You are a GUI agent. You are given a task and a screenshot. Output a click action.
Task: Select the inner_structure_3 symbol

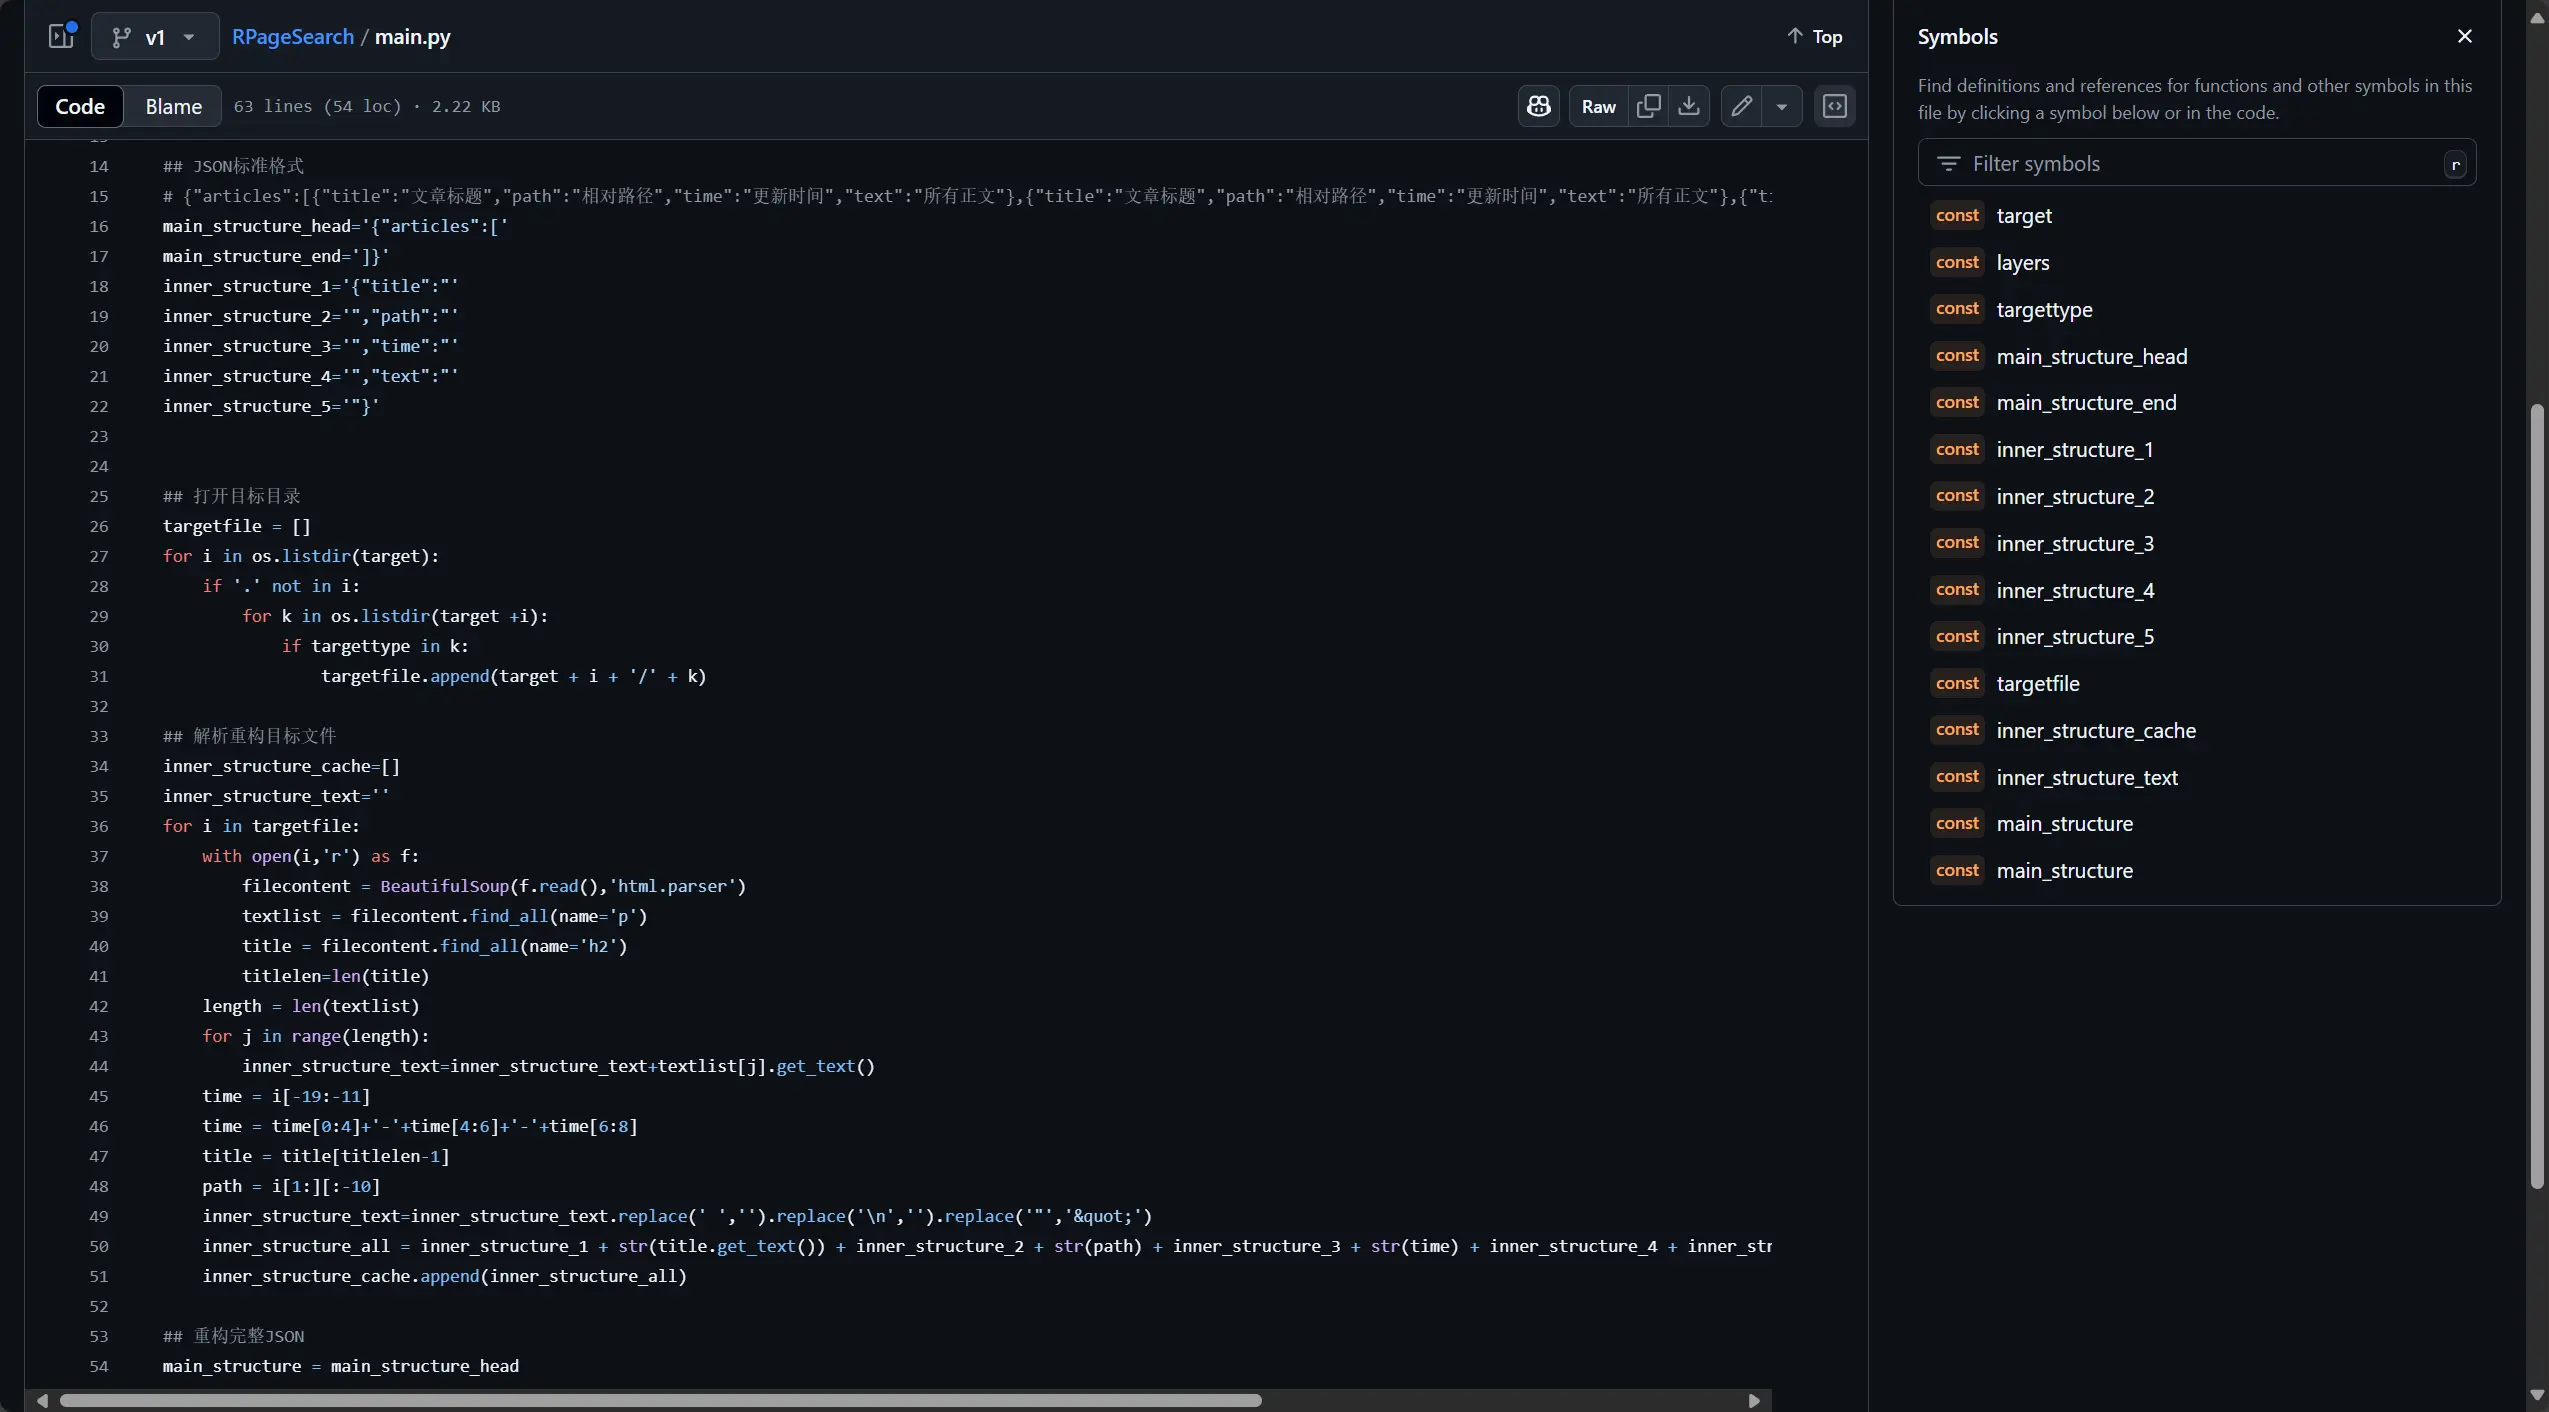[x=2075, y=544]
